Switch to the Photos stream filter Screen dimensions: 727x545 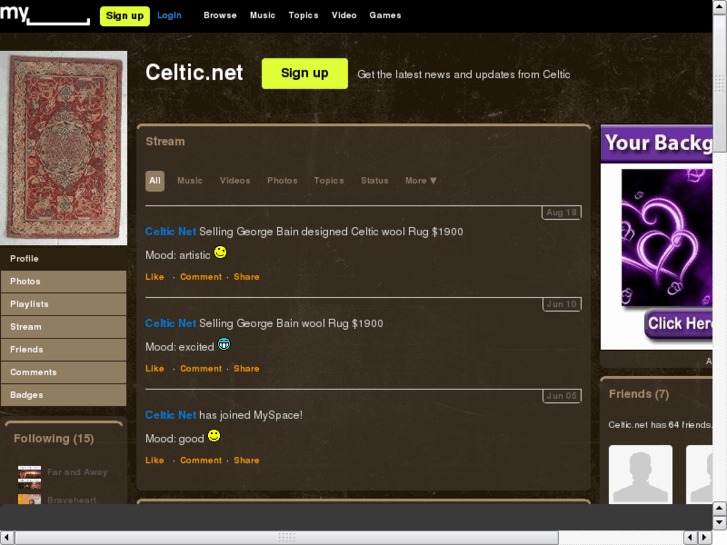point(282,181)
